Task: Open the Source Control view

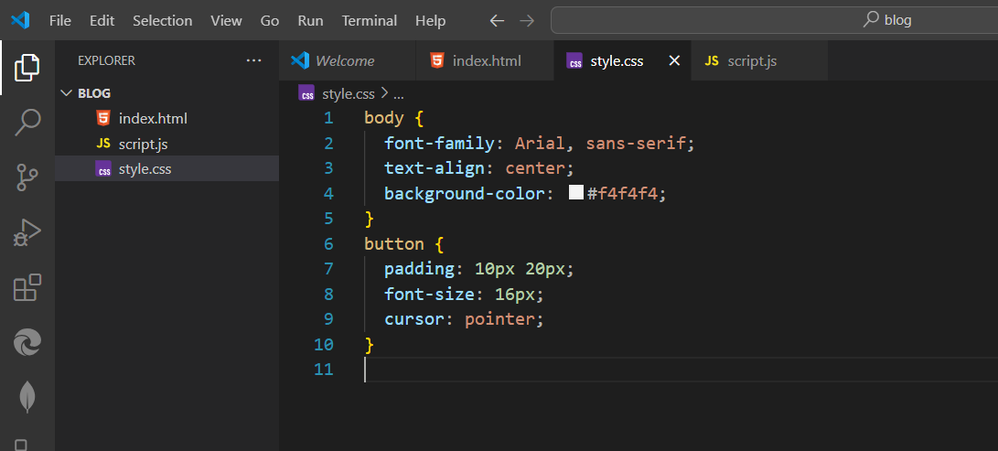Action: click(x=27, y=178)
